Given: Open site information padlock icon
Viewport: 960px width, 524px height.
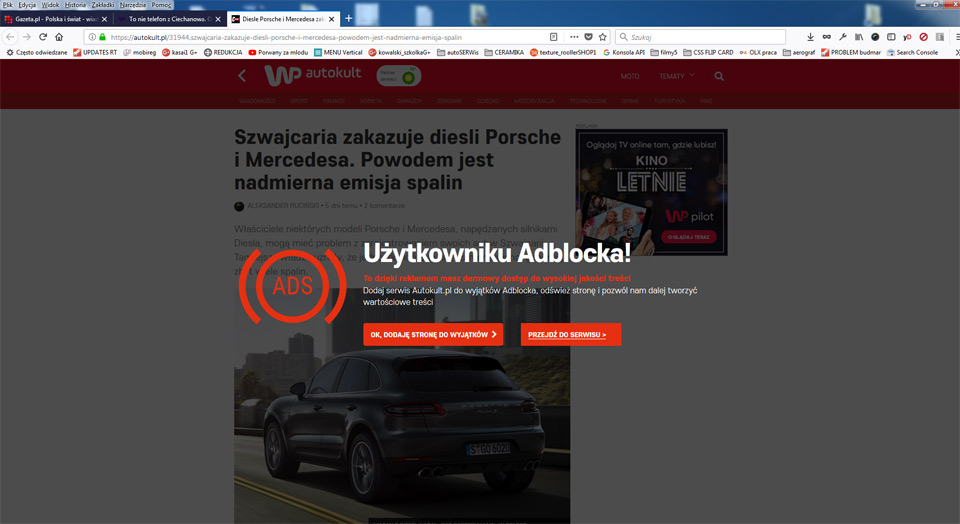Looking at the screenshot, I should pos(102,37).
